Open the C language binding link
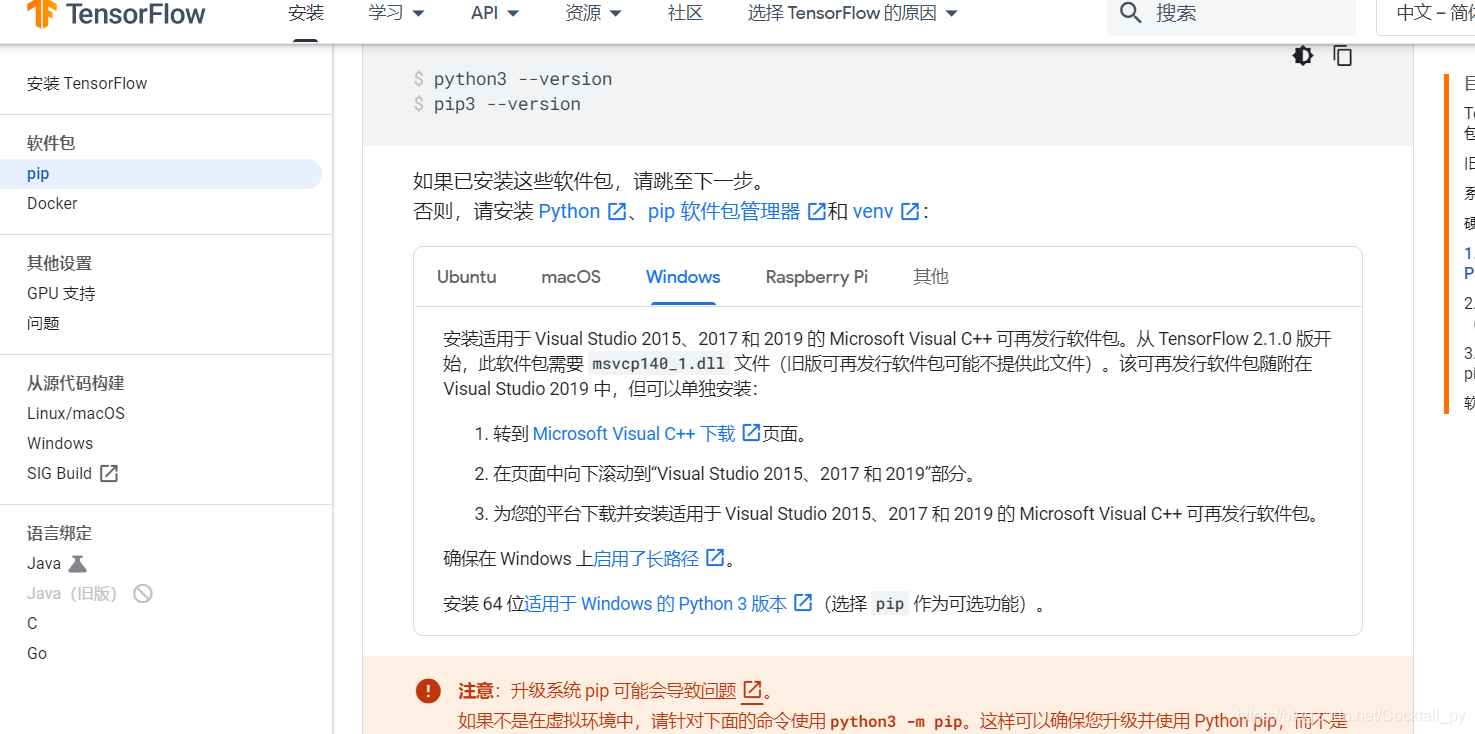This screenshot has height=734, width=1475. tap(32, 623)
